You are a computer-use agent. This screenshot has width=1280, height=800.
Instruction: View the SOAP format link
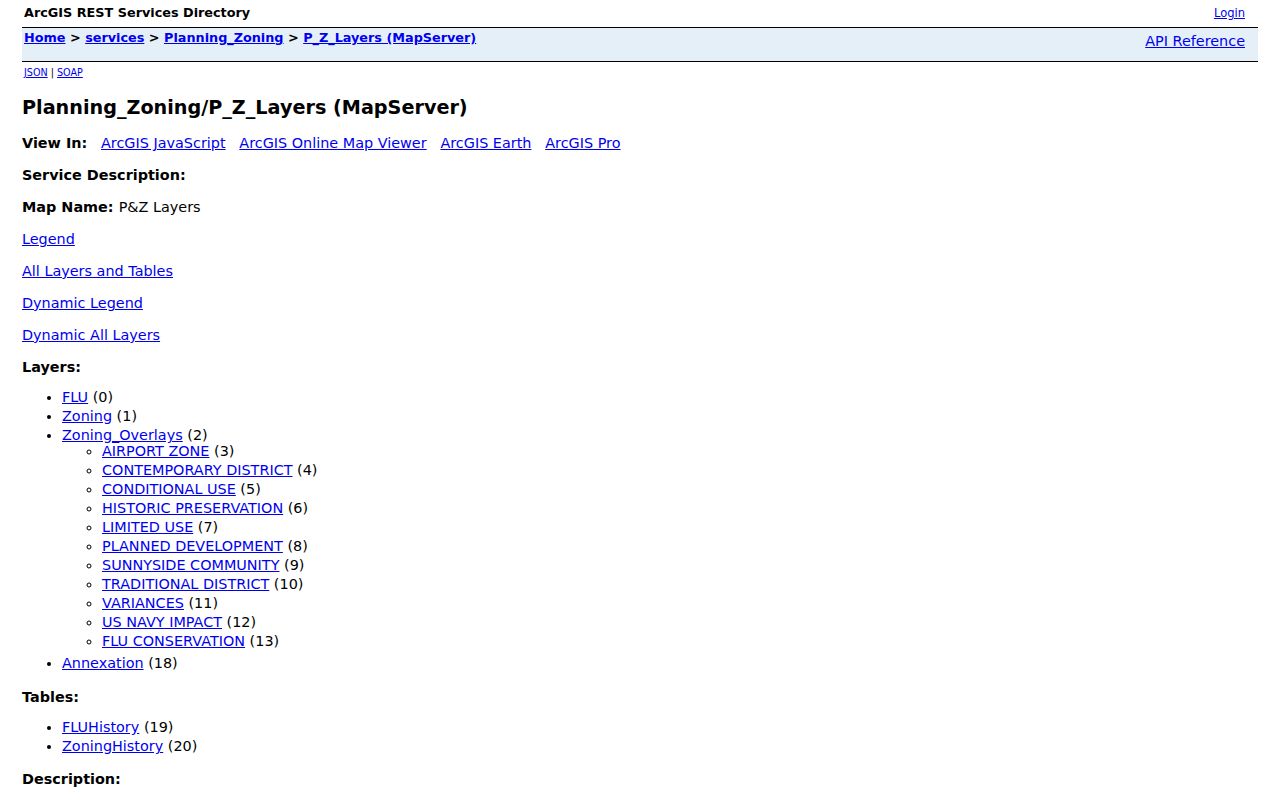(70, 72)
